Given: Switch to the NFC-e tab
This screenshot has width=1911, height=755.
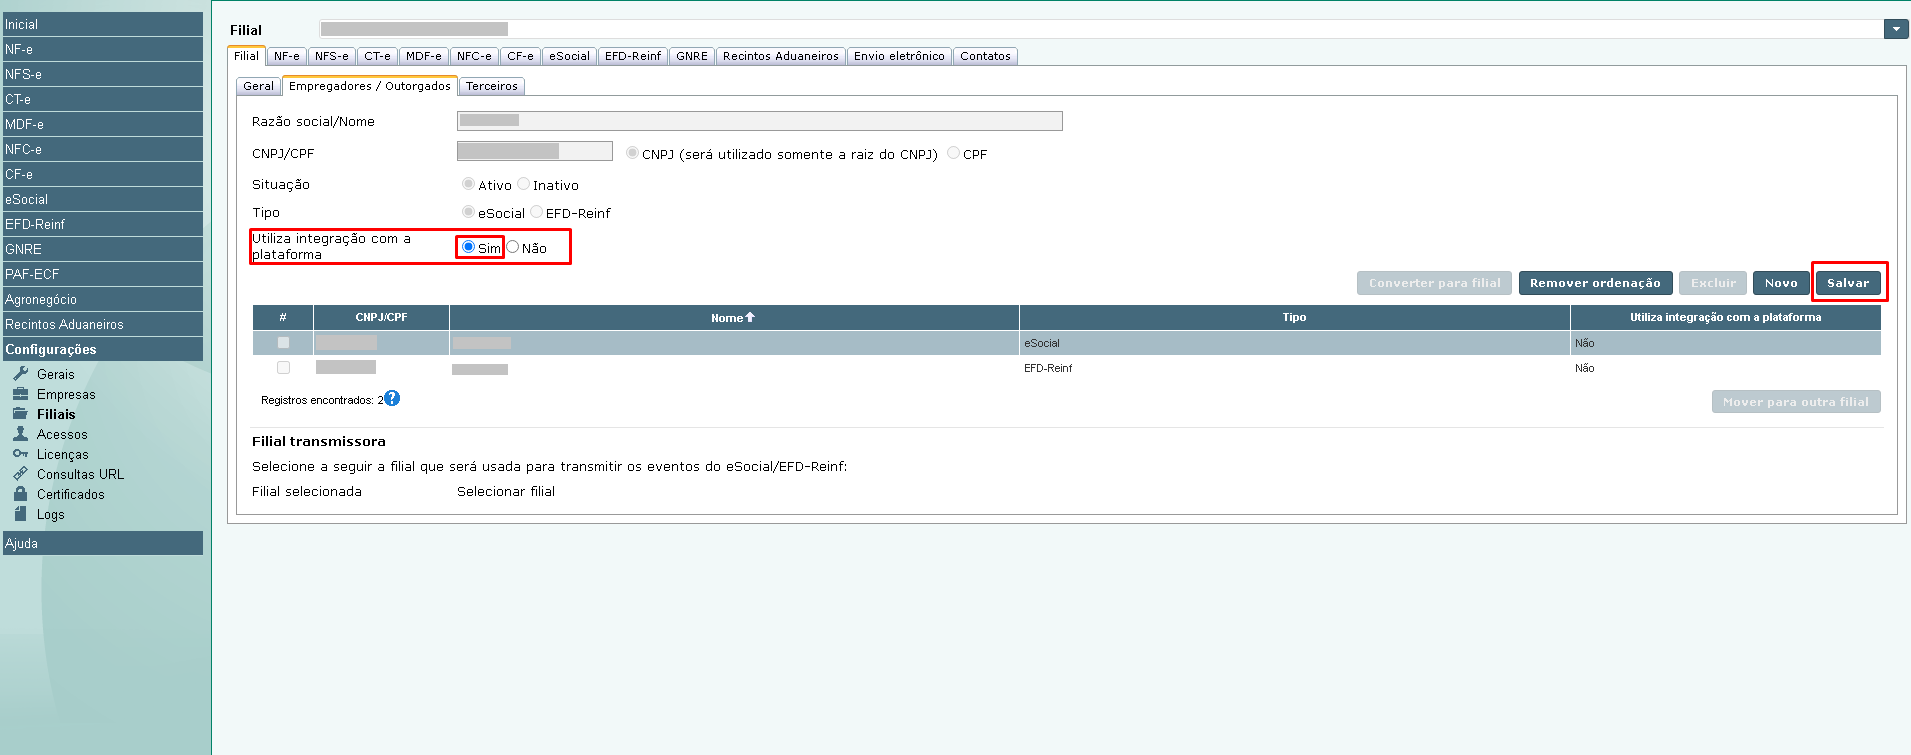Looking at the screenshot, I should pyautogui.click(x=475, y=56).
